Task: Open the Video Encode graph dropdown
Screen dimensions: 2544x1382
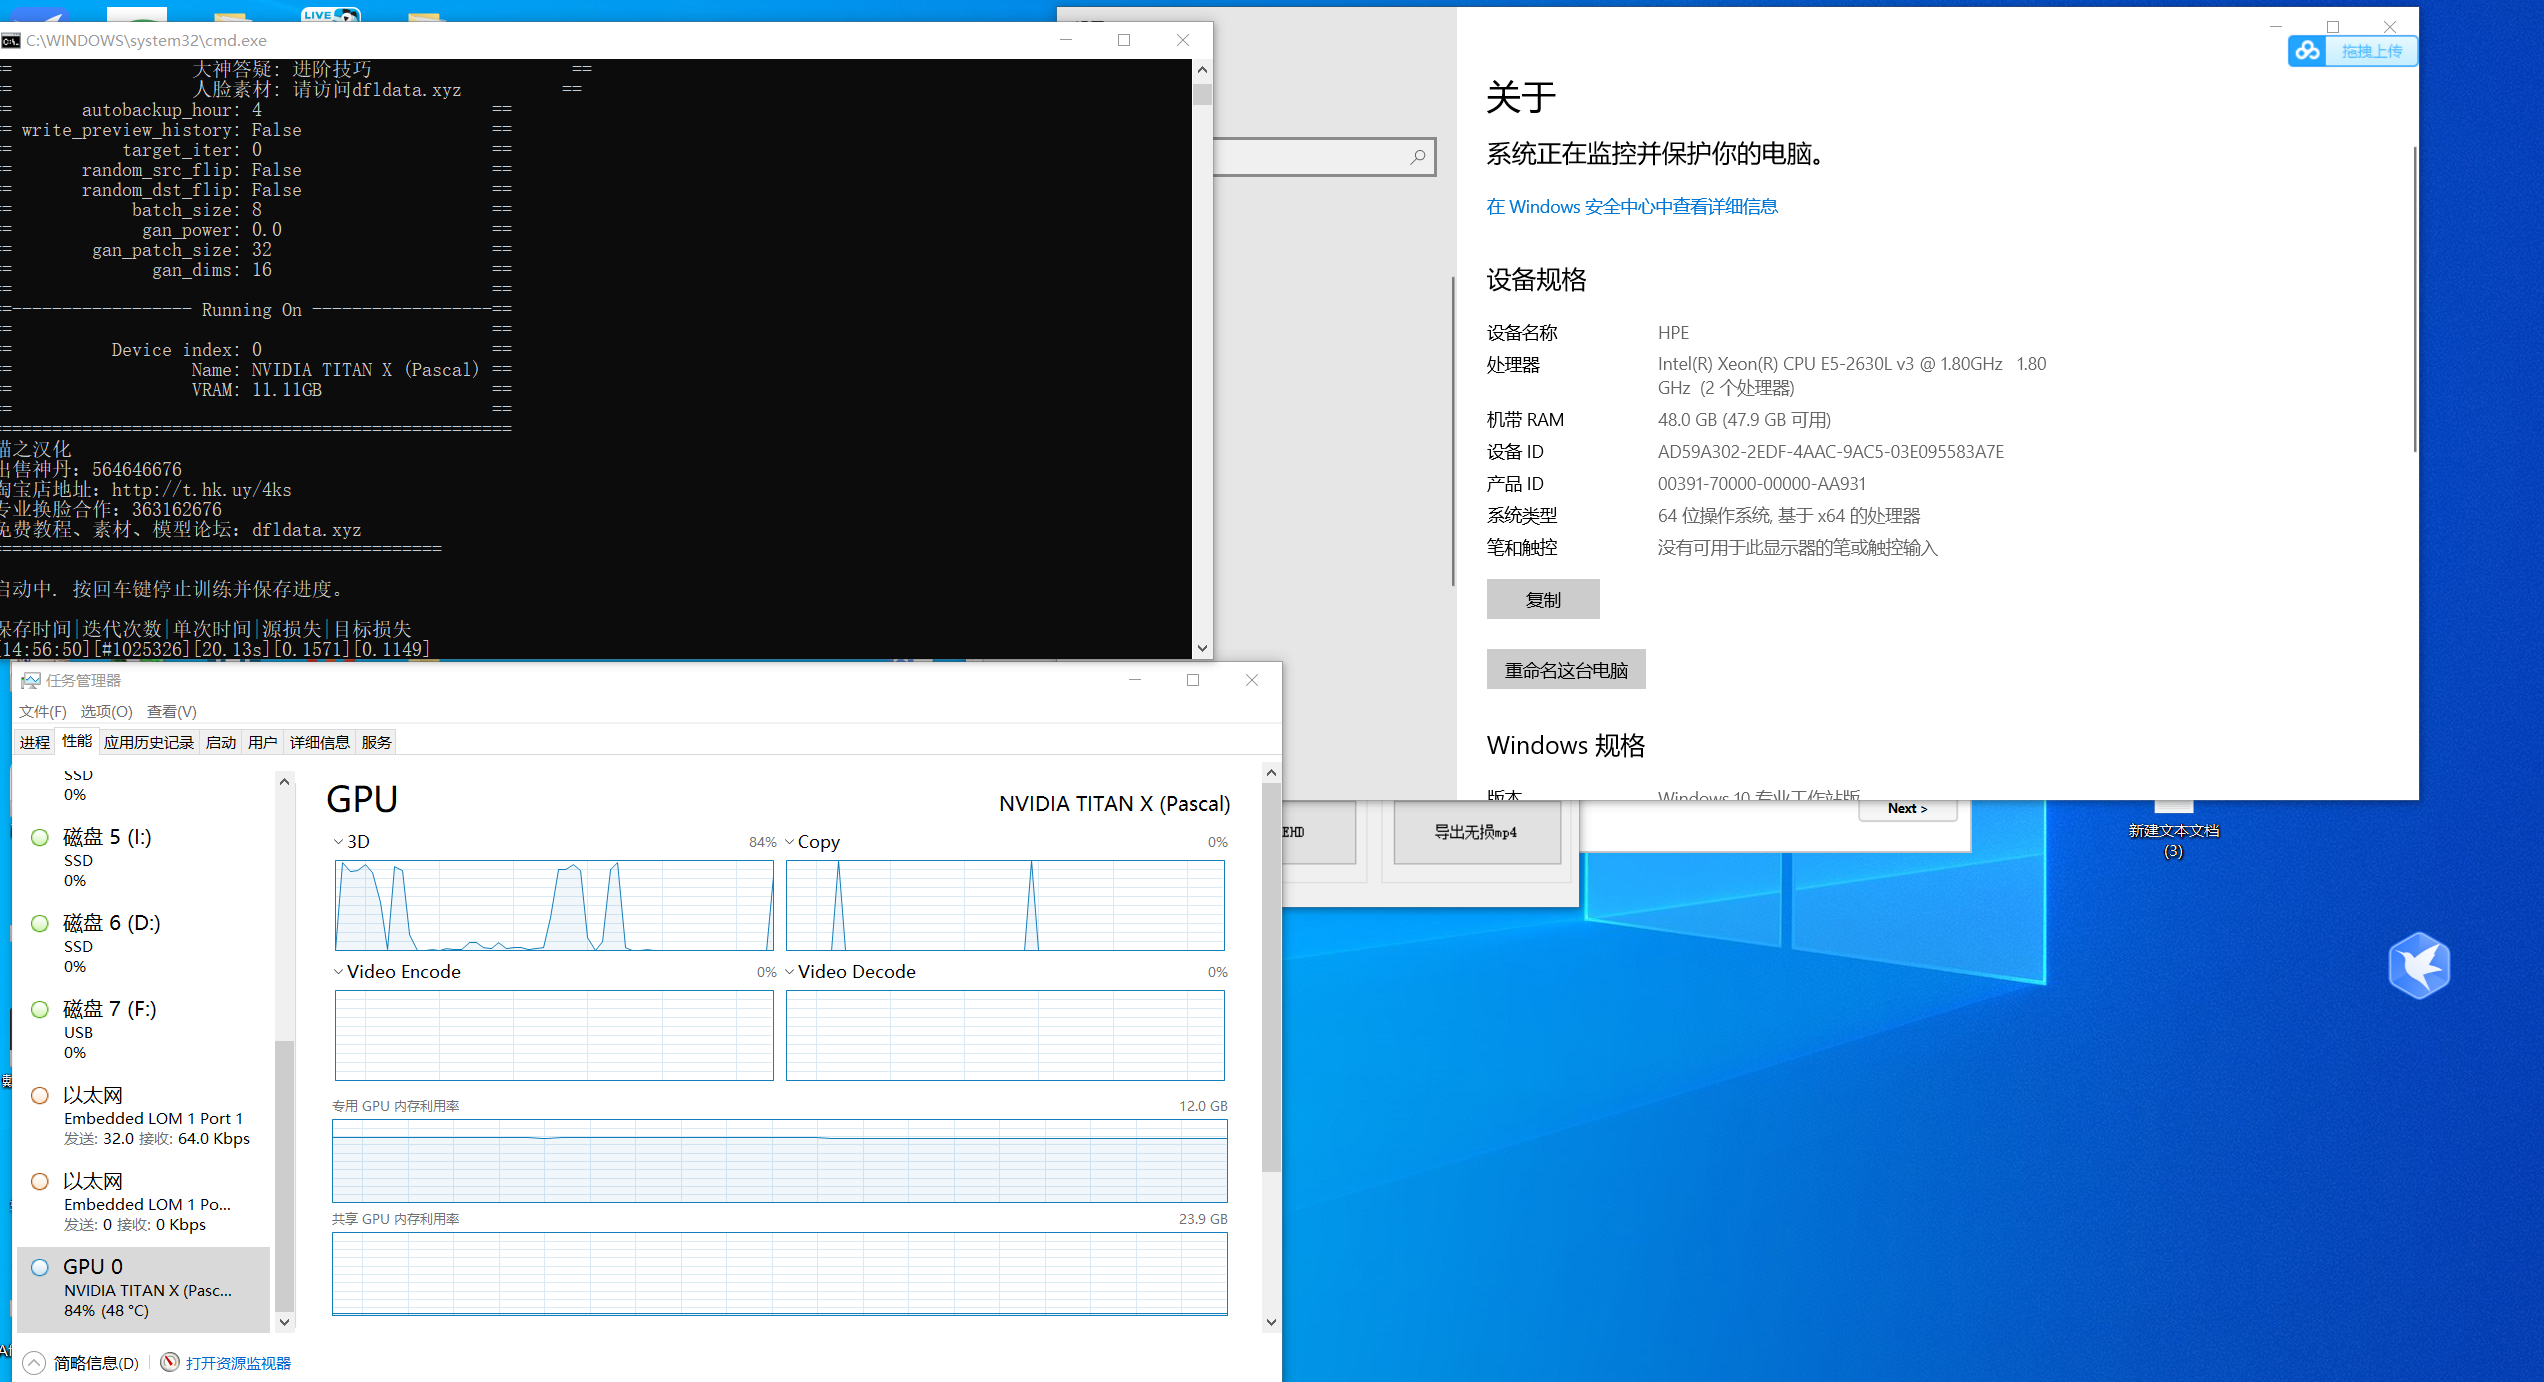Action: click(397, 972)
